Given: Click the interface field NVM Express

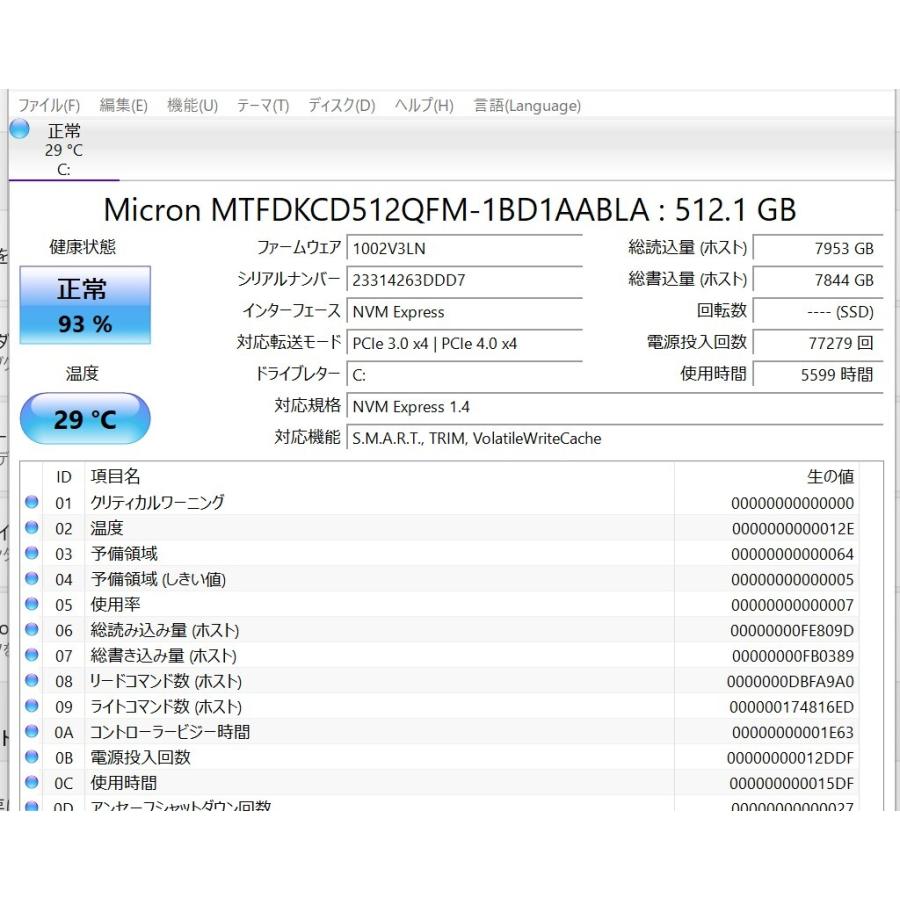Looking at the screenshot, I should (x=464, y=312).
